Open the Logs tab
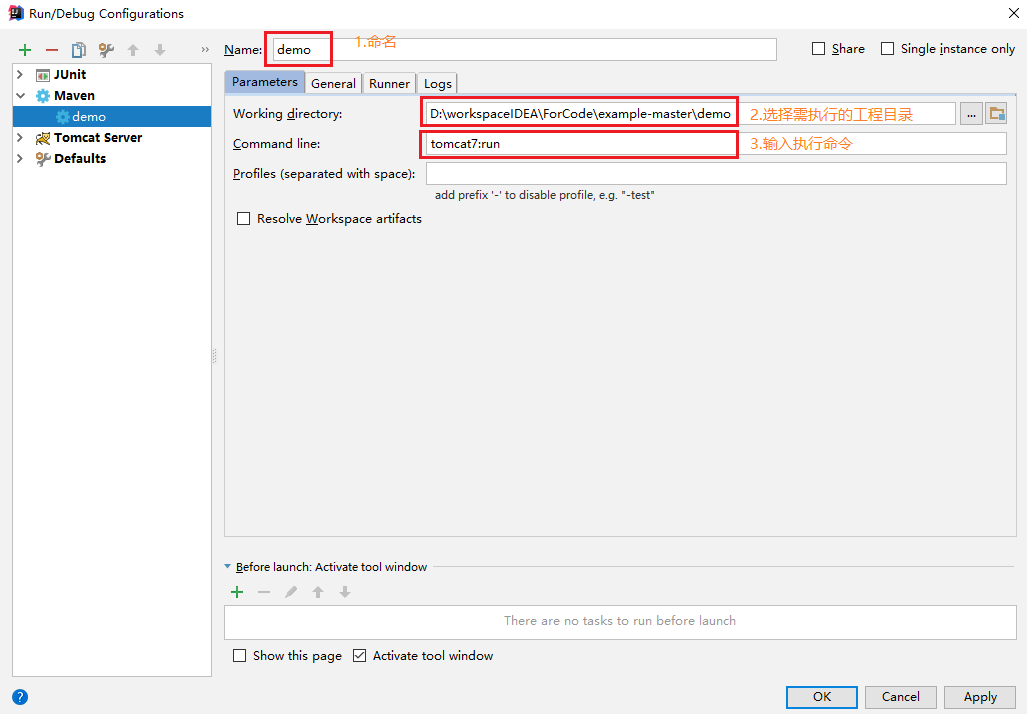The image size is (1027, 714). (x=438, y=83)
